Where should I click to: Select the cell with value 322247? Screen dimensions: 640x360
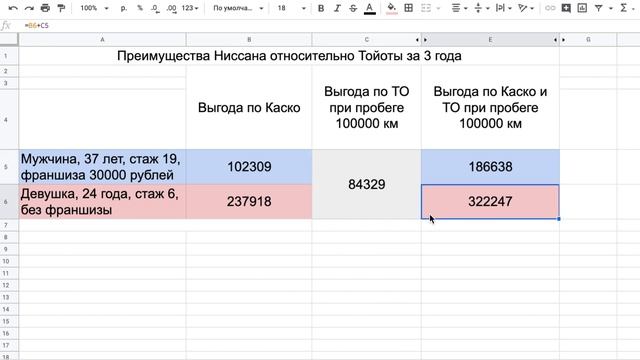(490, 202)
